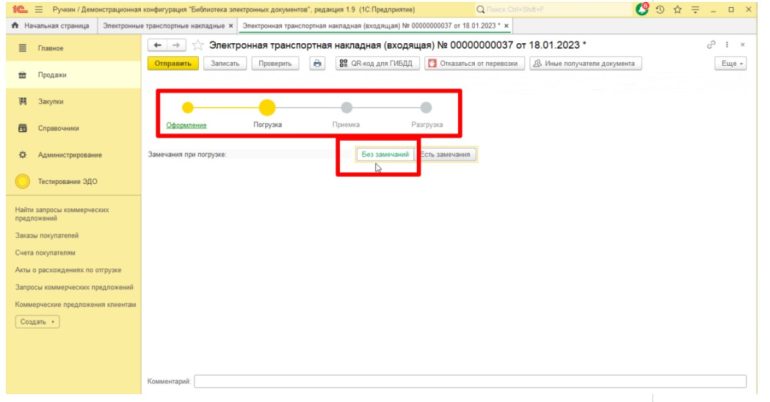Open Найти запросы коммерческих предложений link
The width and height of the screenshot is (770, 402).
(62, 214)
